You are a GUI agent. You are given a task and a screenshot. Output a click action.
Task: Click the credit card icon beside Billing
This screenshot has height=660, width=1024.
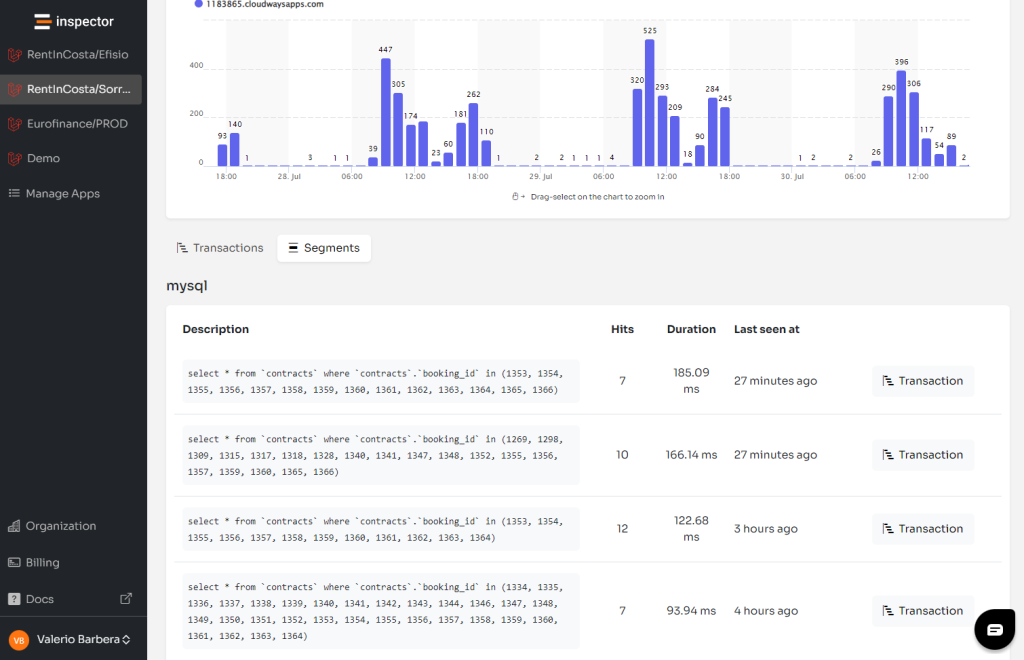(14, 562)
